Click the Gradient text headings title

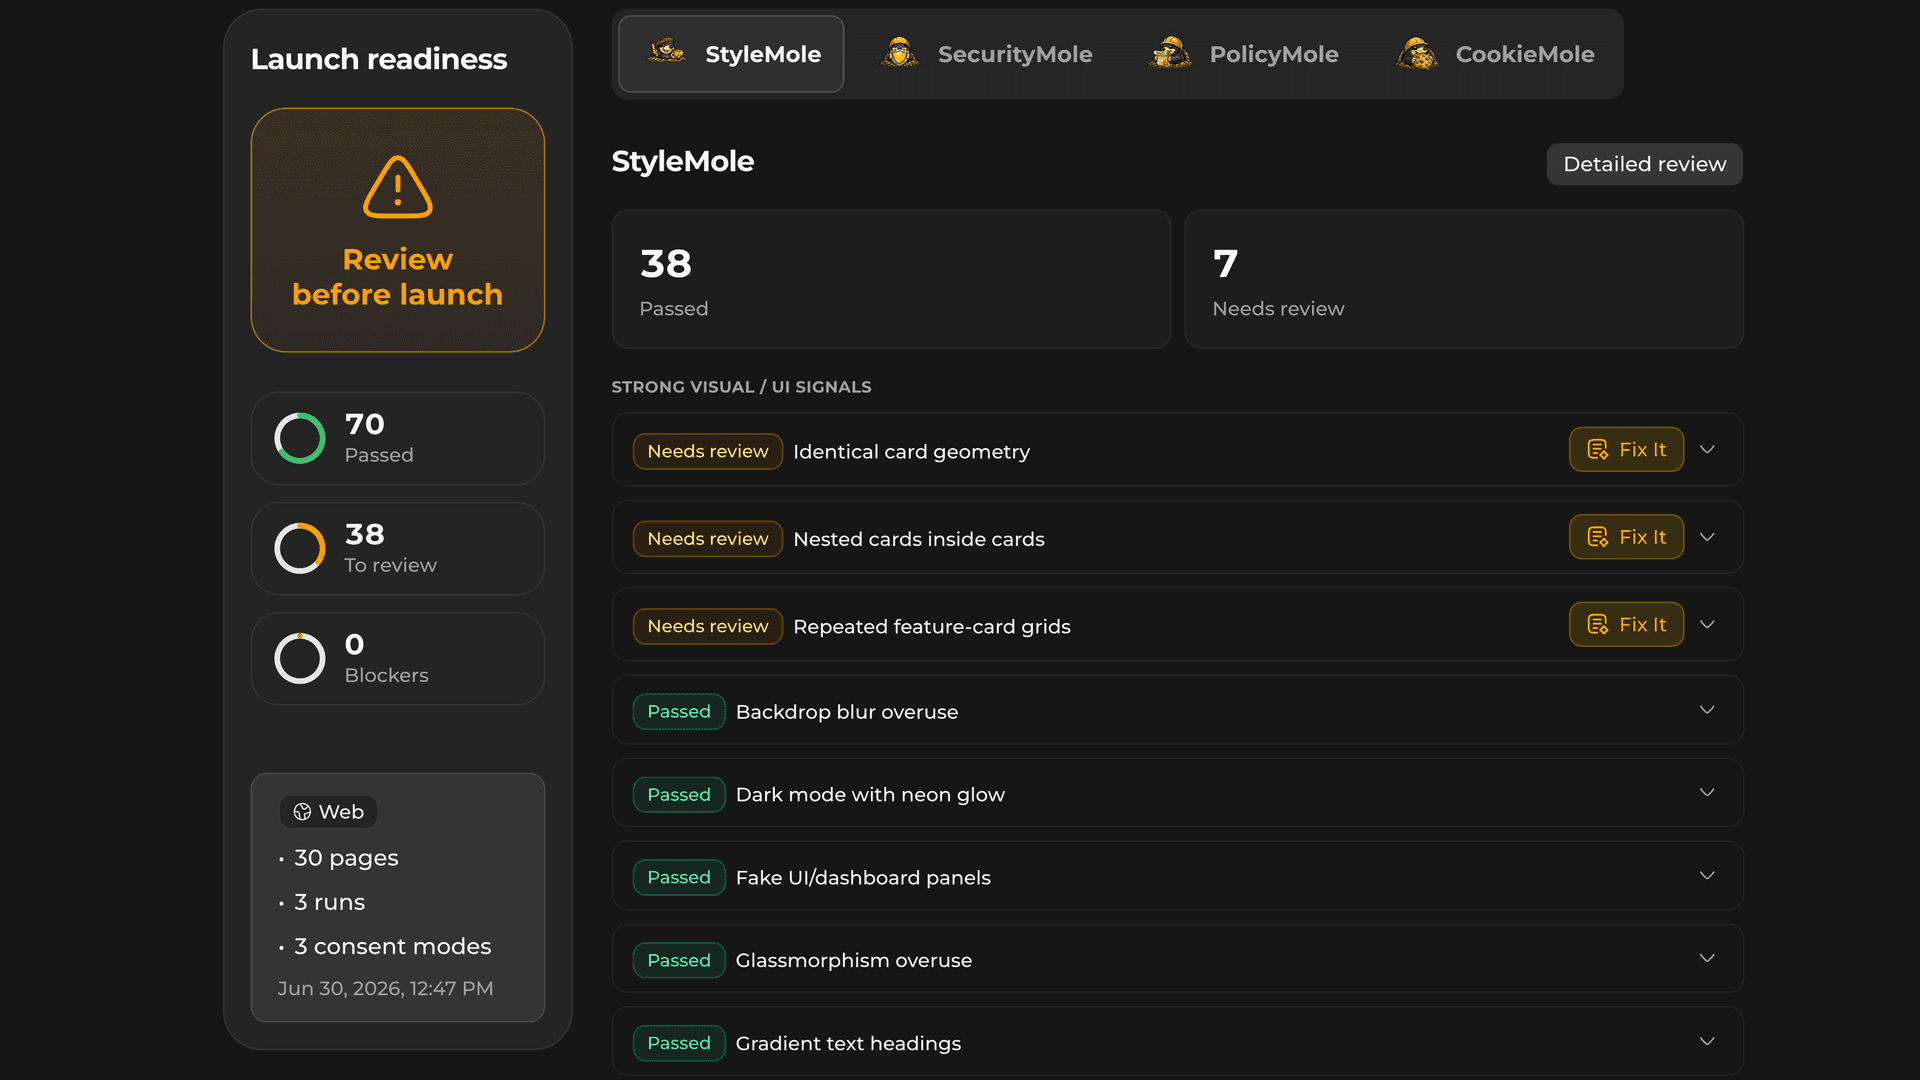point(848,1043)
